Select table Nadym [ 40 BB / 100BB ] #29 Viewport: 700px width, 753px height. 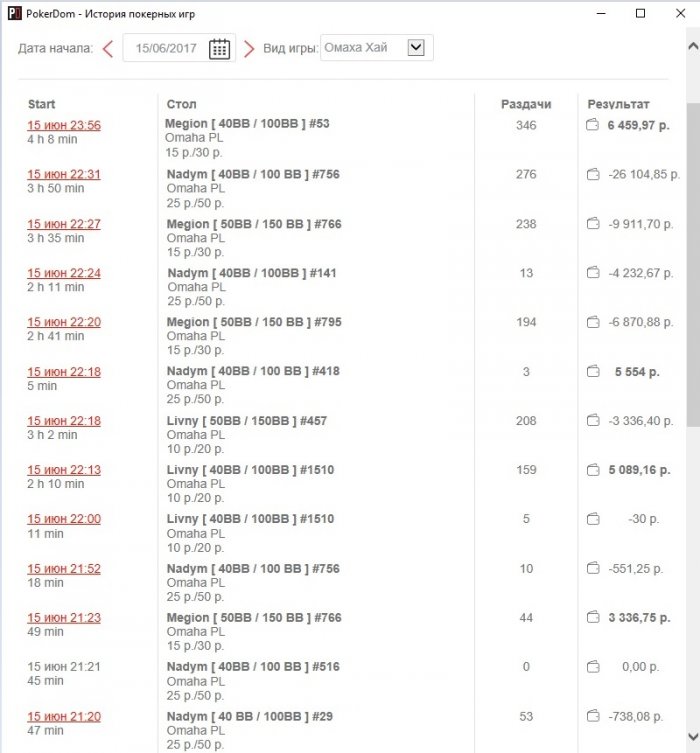click(250, 717)
